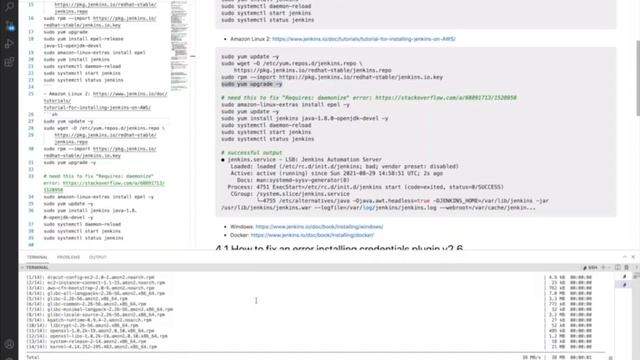This screenshot has height=360, width=640.
Task: Click 'sudo systemctl daemon-reload' on line 21
Action: pyautogui.click(x=82, y=66)
